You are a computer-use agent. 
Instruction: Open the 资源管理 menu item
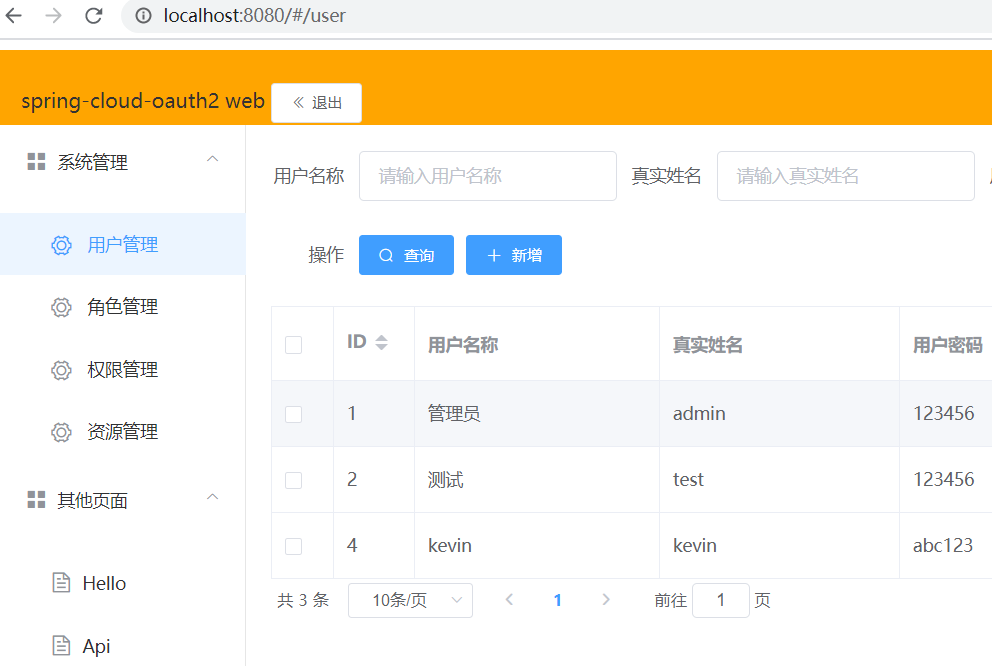point(122,431)
